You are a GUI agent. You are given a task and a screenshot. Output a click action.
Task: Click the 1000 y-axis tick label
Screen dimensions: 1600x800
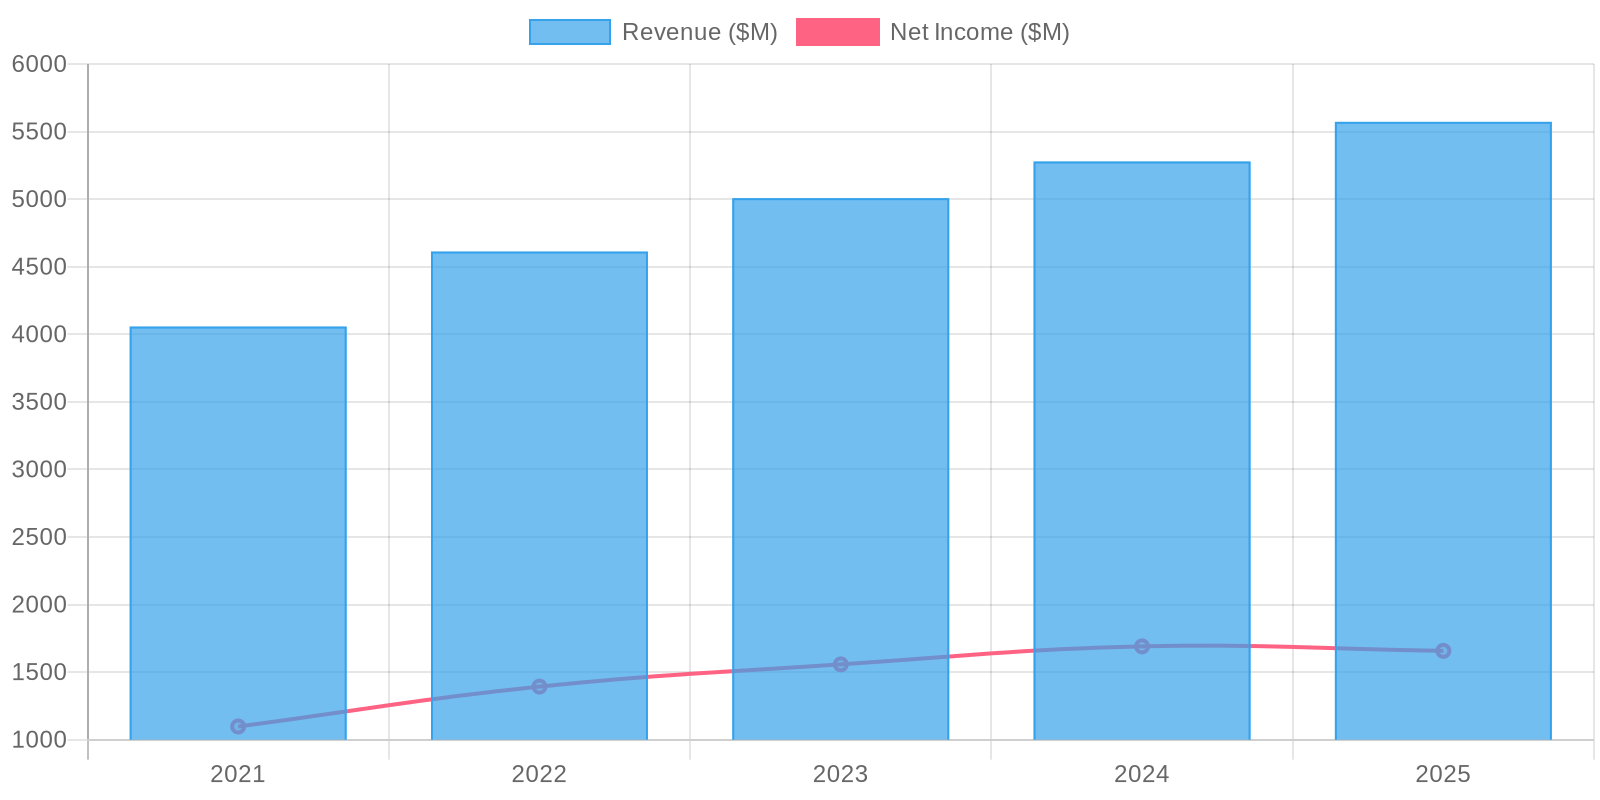pyautogui.click(x=39, y=740)
